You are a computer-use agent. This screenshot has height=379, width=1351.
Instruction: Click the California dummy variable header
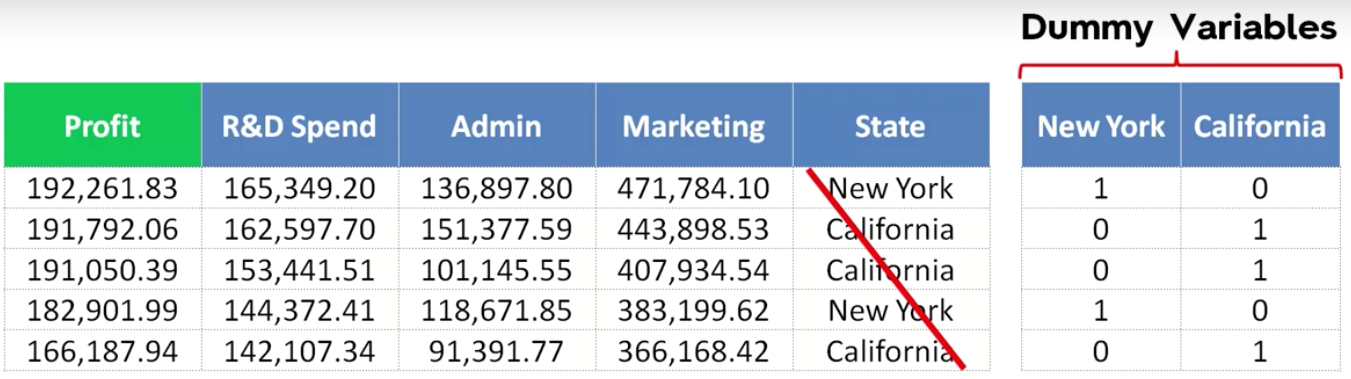click(1260, 125)
